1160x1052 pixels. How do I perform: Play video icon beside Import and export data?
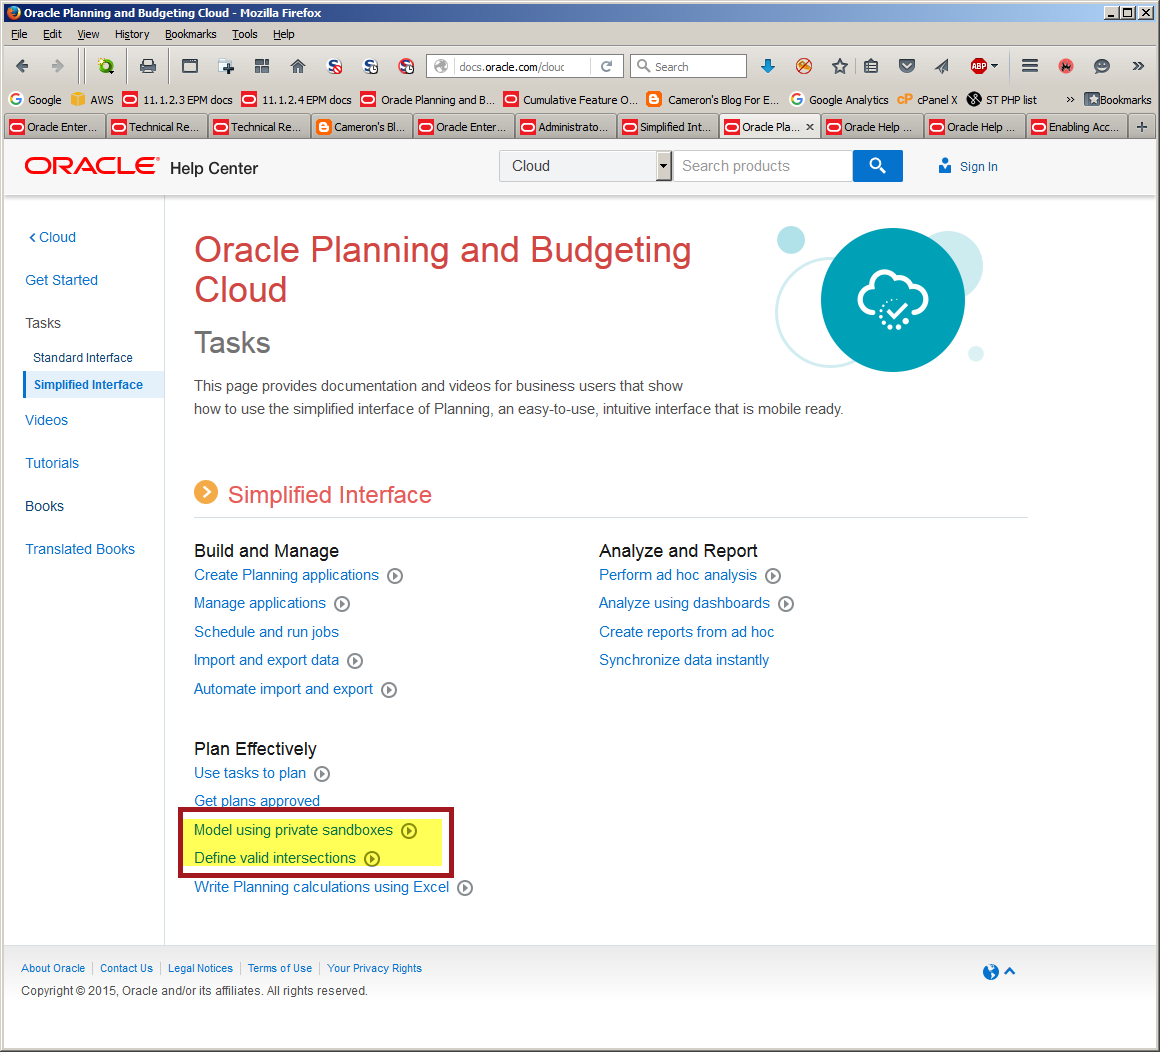(355, 661)
